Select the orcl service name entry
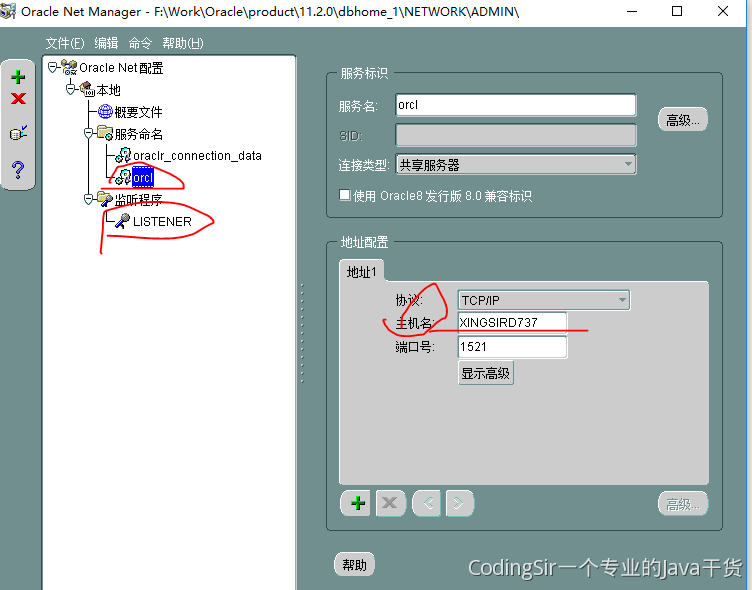Screen dimensions: 752x590 [x=143, y=177]
